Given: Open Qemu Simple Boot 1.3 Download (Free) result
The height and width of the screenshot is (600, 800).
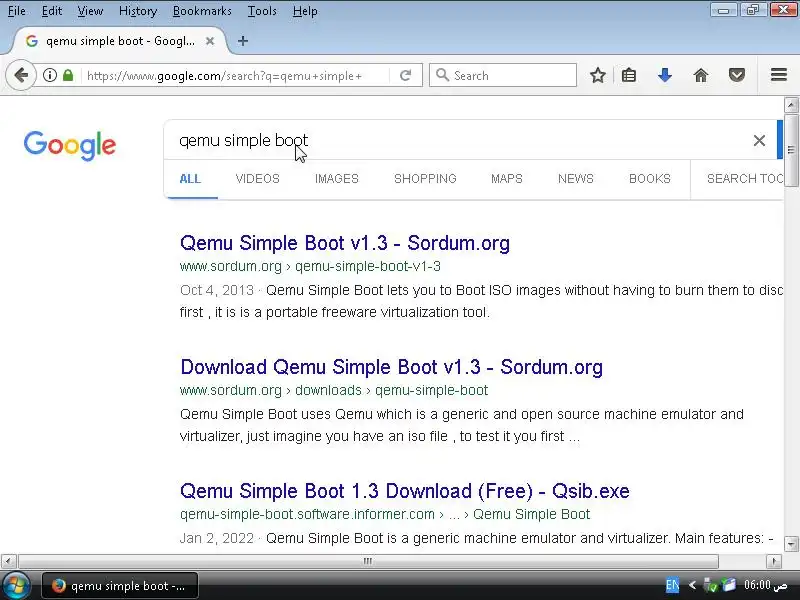Looking at the screenshot, I should pyautogui.click(x=405, y=491).
